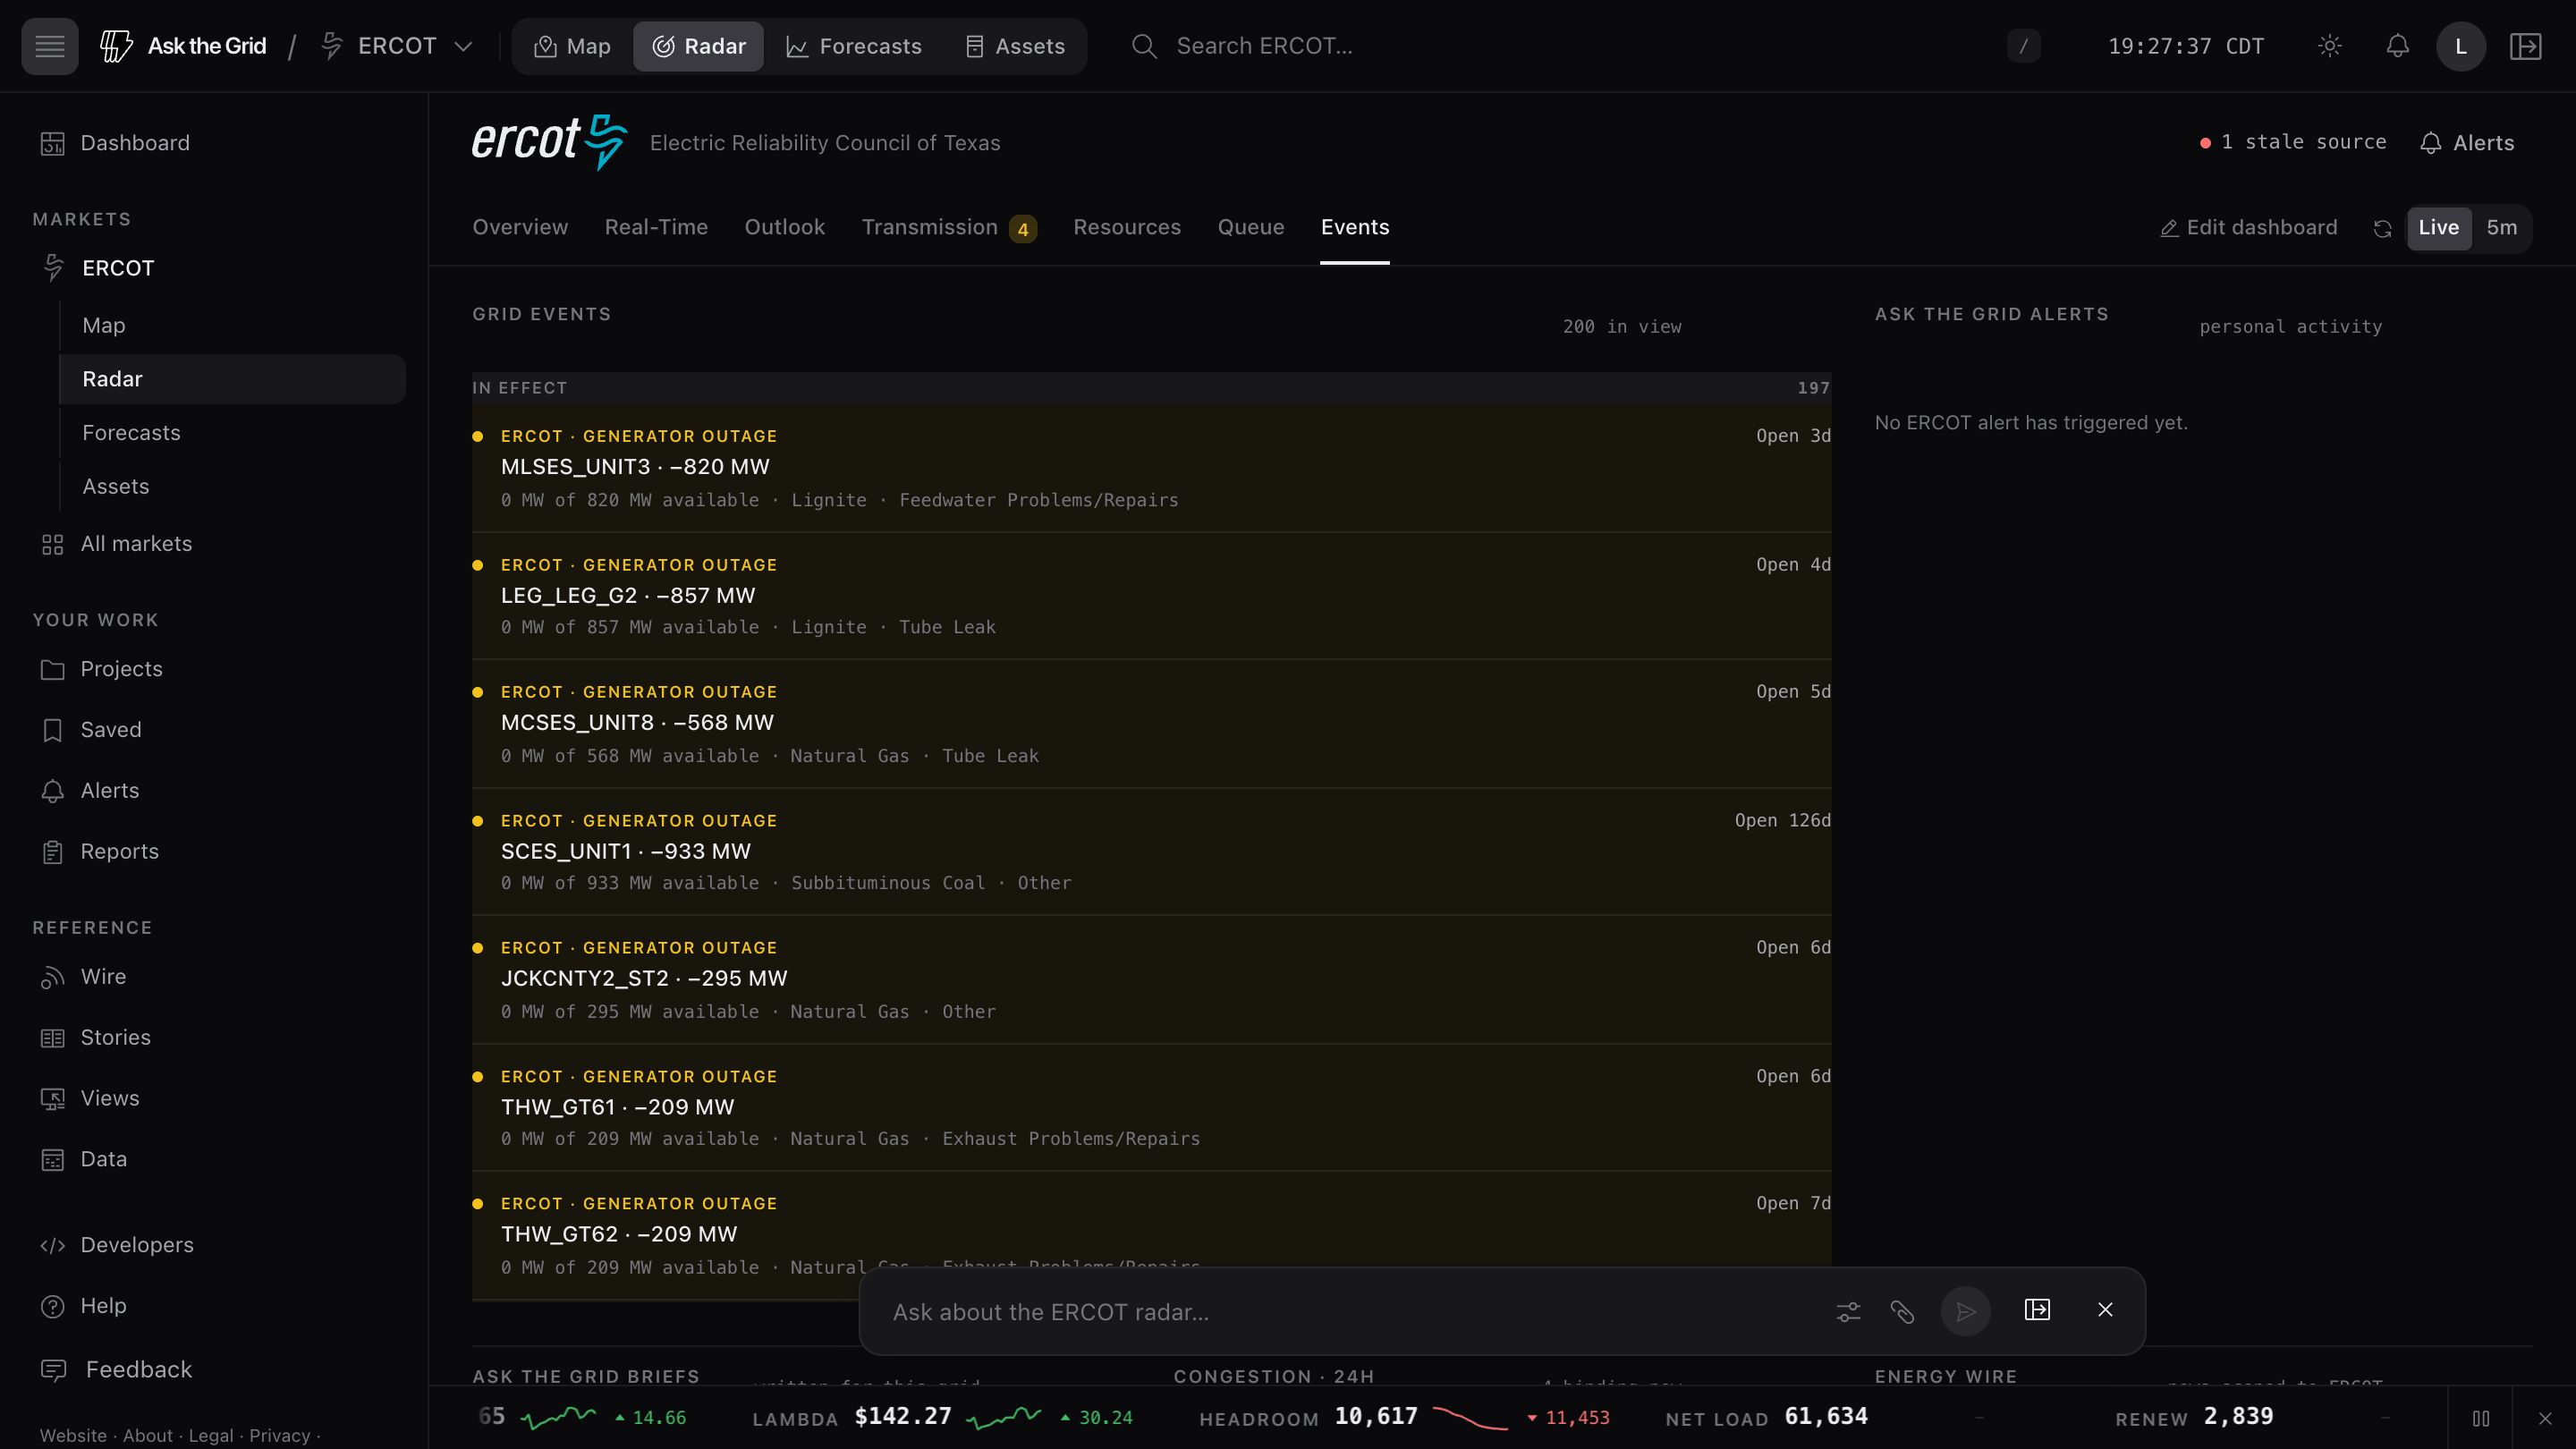Select the Live refresh mode
This screenshot has height=1449, width=2576.
click(2438, 228)
